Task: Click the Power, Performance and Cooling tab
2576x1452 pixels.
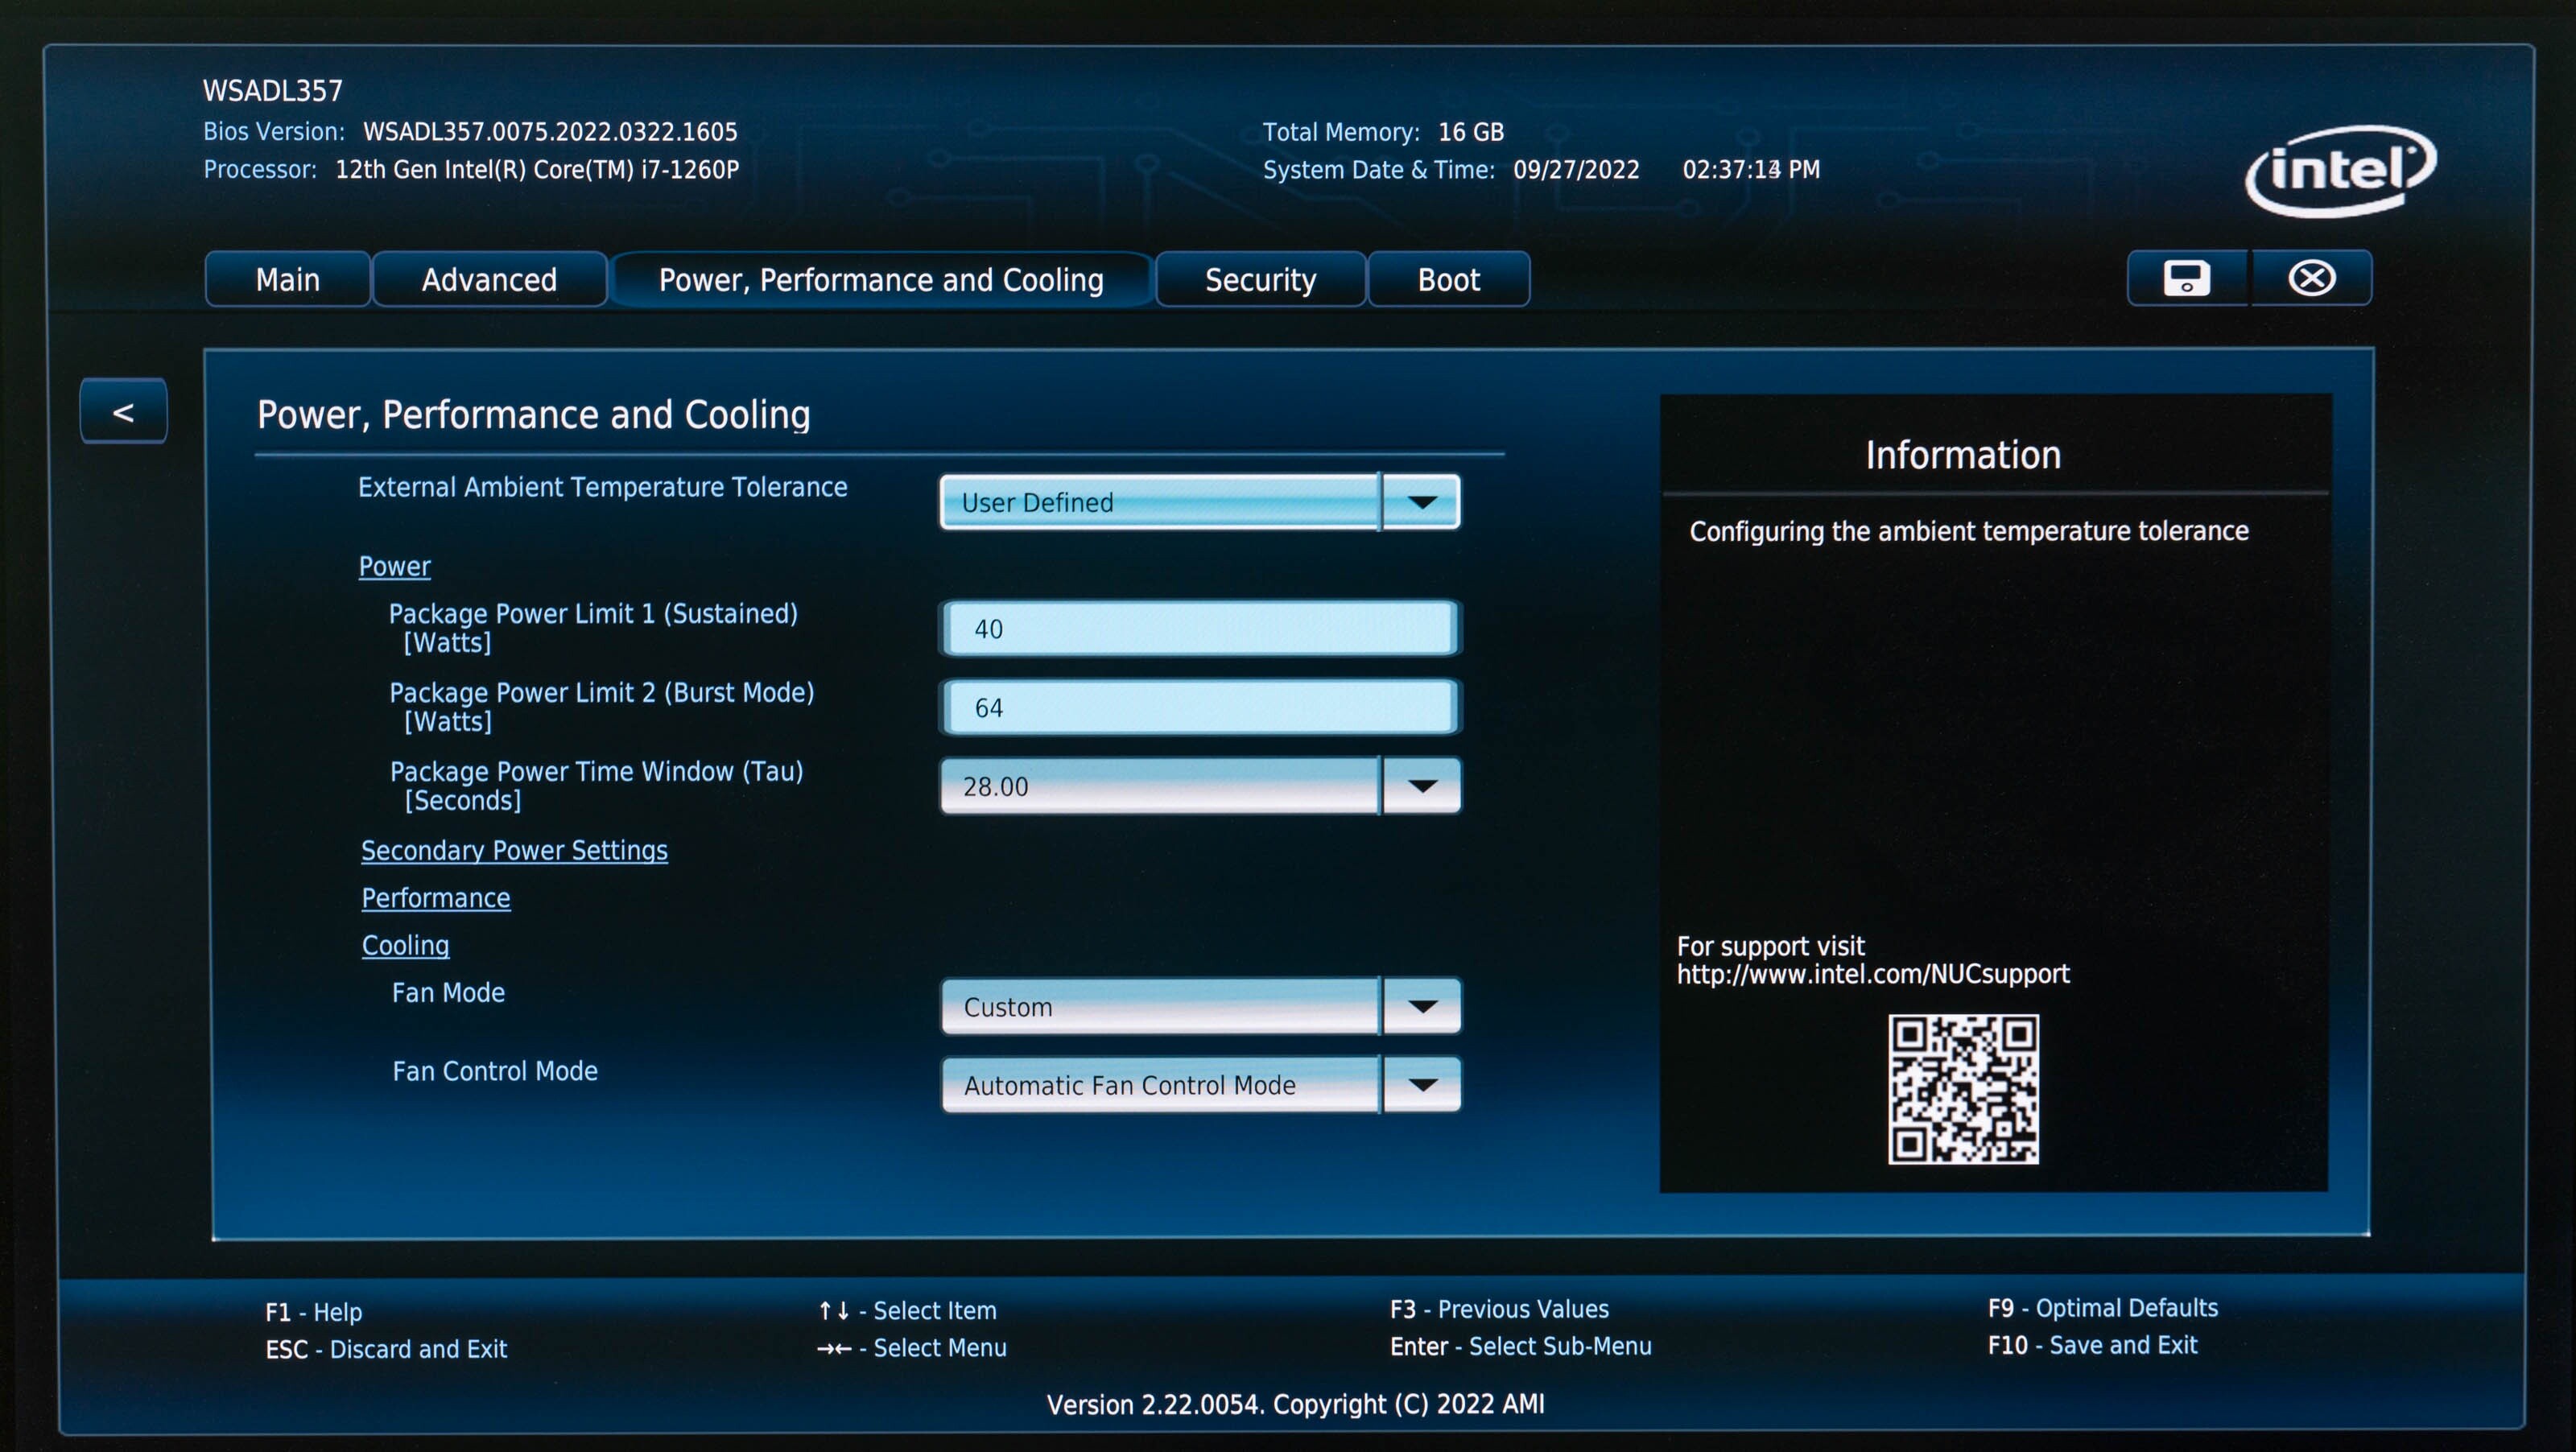Action: pos(880,280)
